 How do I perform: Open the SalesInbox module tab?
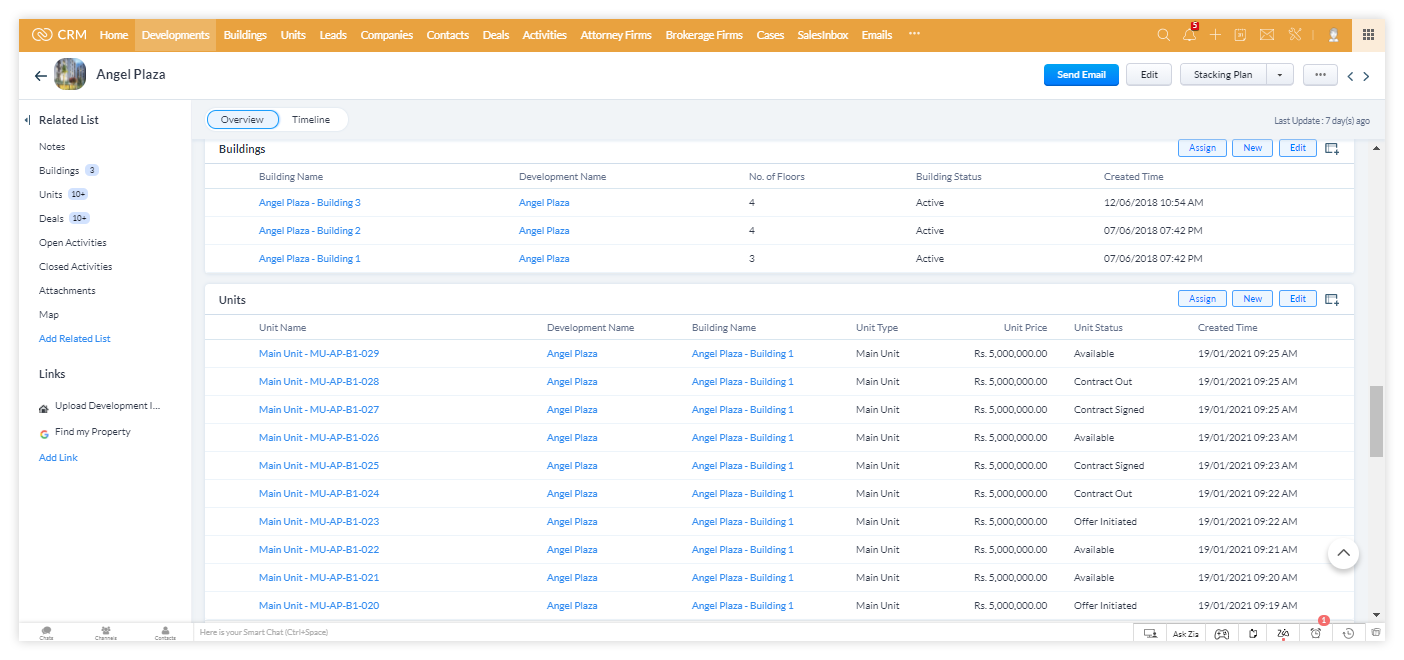[822, 35]
